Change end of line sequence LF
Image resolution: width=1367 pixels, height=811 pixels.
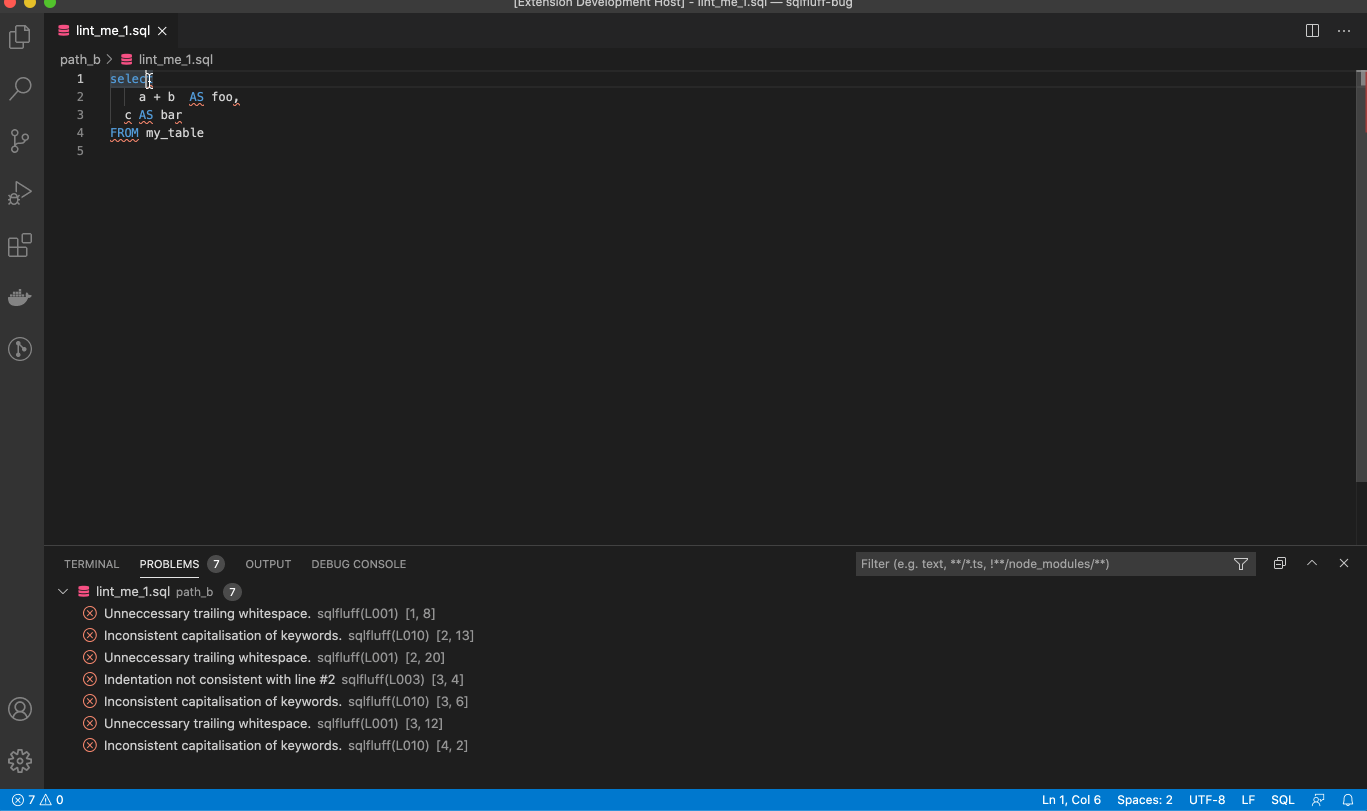[1248, 800]
